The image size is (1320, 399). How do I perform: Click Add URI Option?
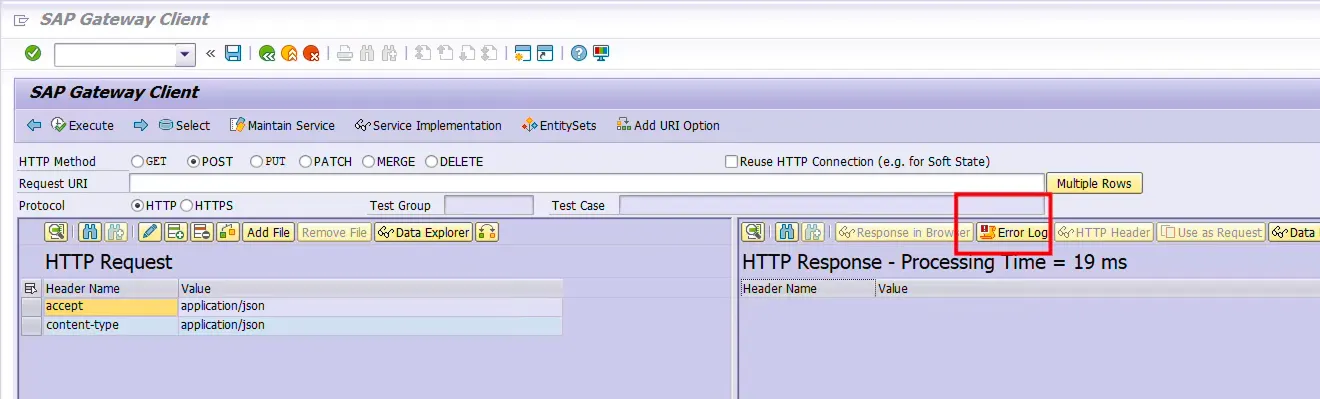click(x=668, y=125)
